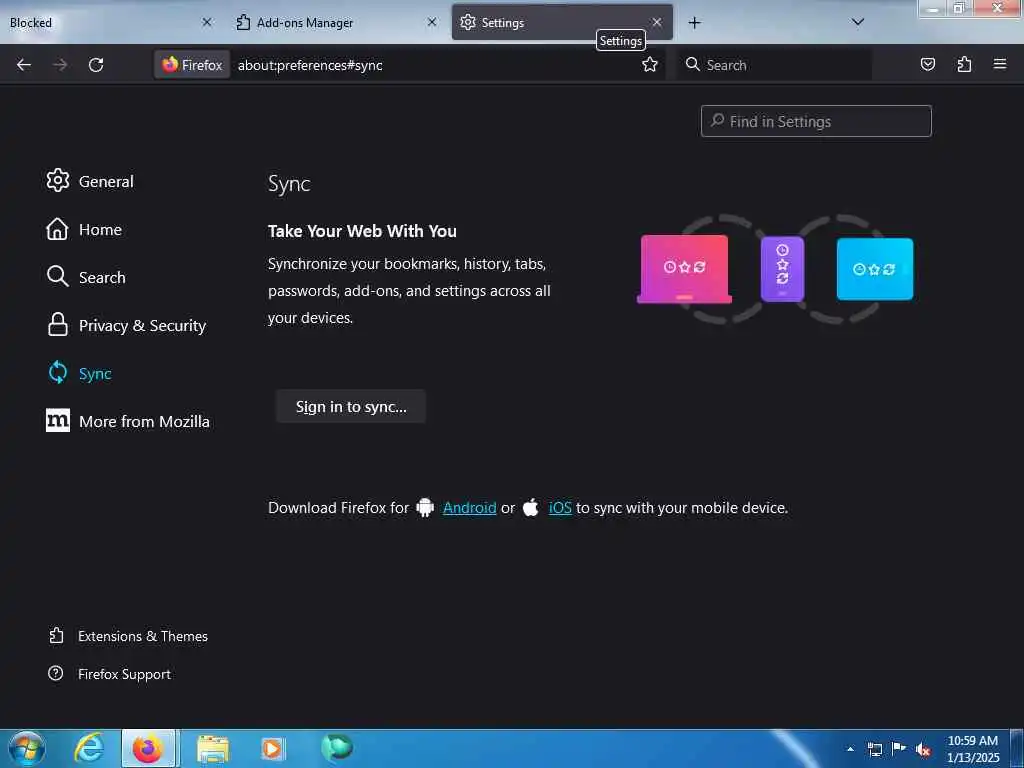The width and height of the screenshot is (1024, 768).
Task: Close the Add-ons Manager tab
Action: (432, 22)
